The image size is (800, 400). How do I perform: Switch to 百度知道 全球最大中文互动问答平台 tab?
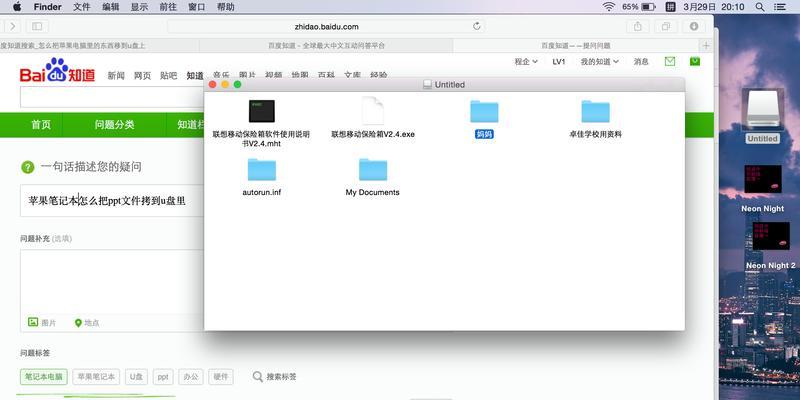(x=326, y=45)
